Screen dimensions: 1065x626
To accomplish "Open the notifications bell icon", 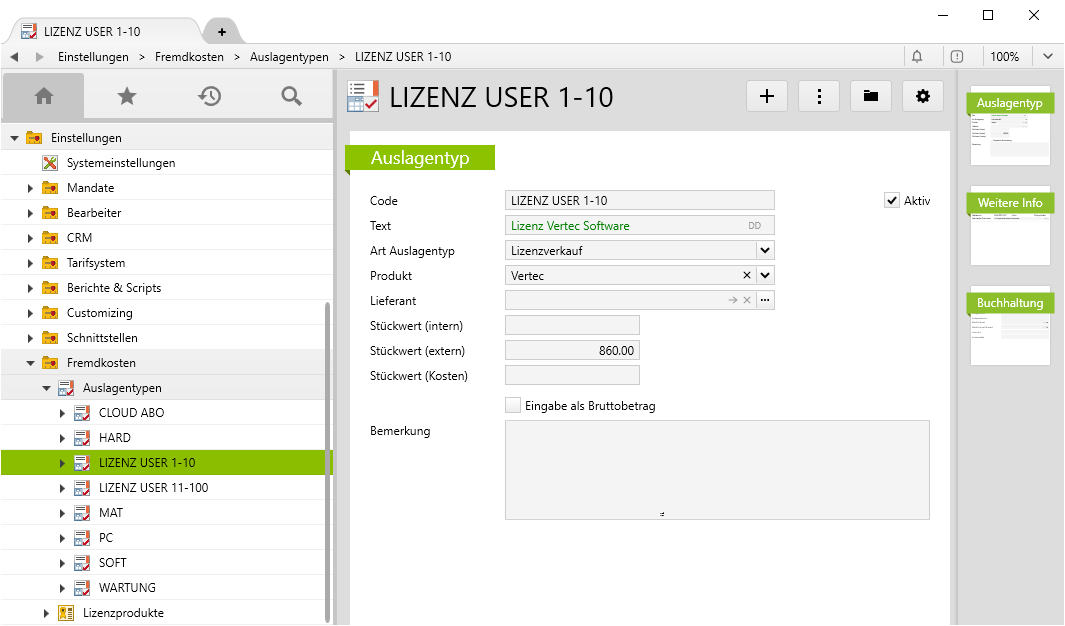I will (x=917, y=57).
